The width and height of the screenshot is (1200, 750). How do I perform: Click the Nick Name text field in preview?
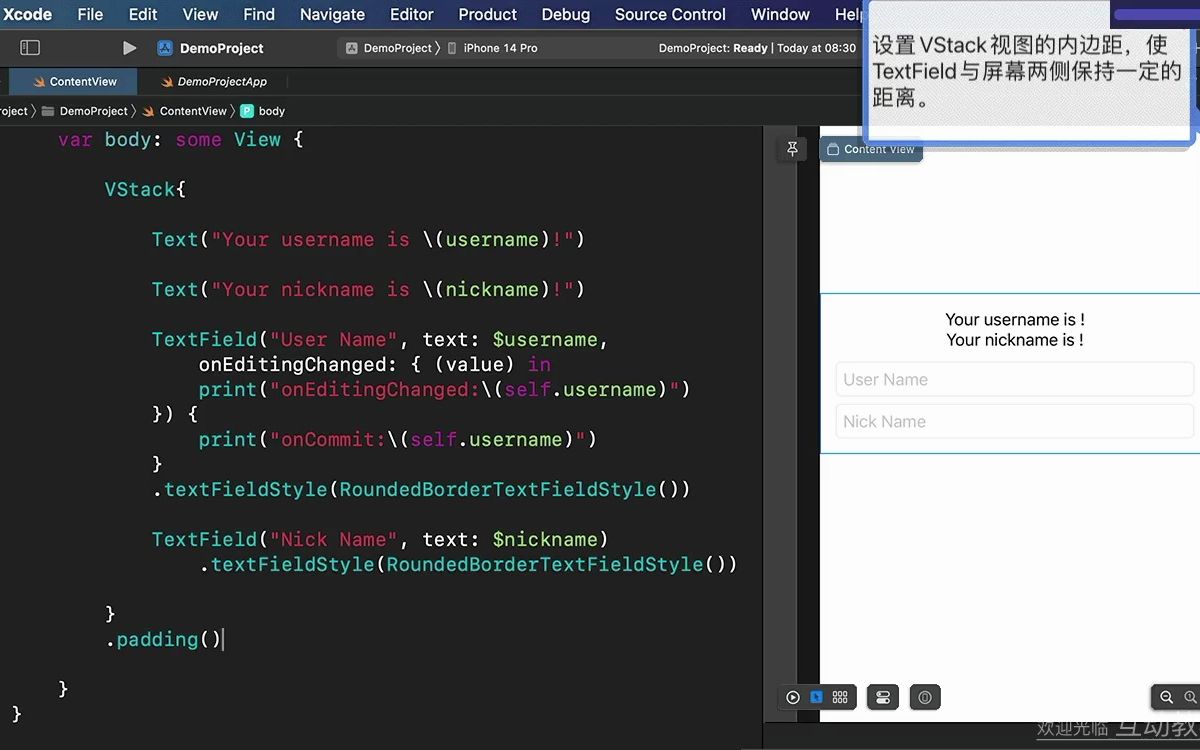(1014, 421)
